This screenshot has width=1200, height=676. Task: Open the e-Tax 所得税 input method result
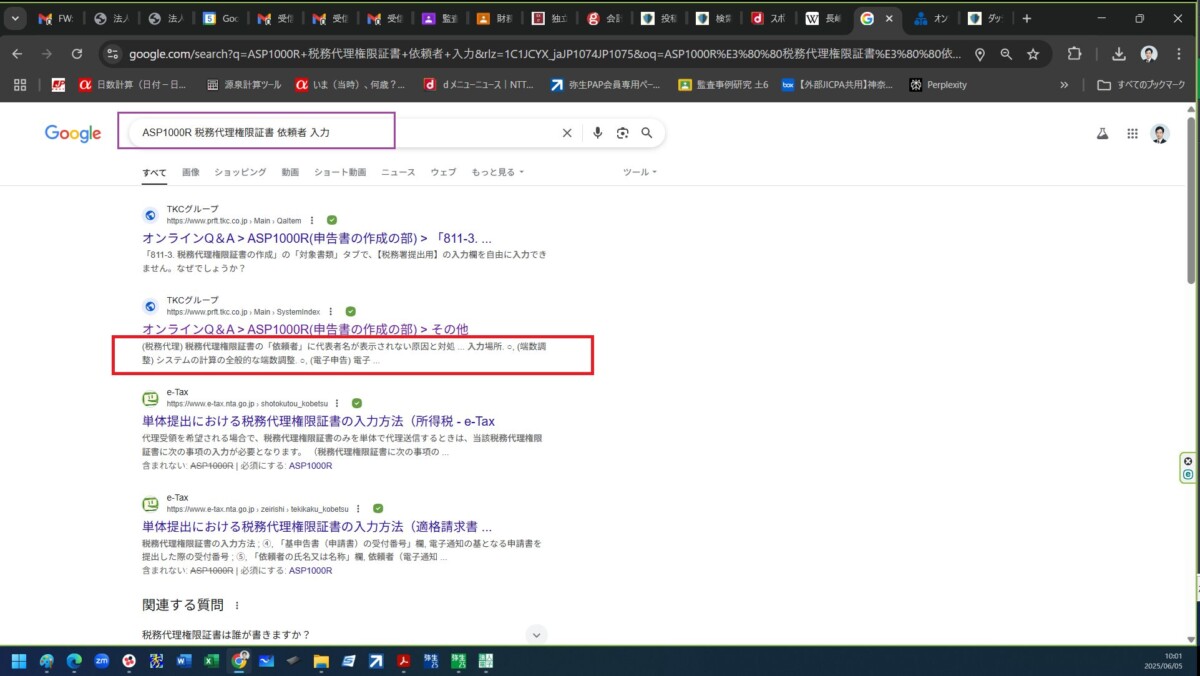click(318, 421)
